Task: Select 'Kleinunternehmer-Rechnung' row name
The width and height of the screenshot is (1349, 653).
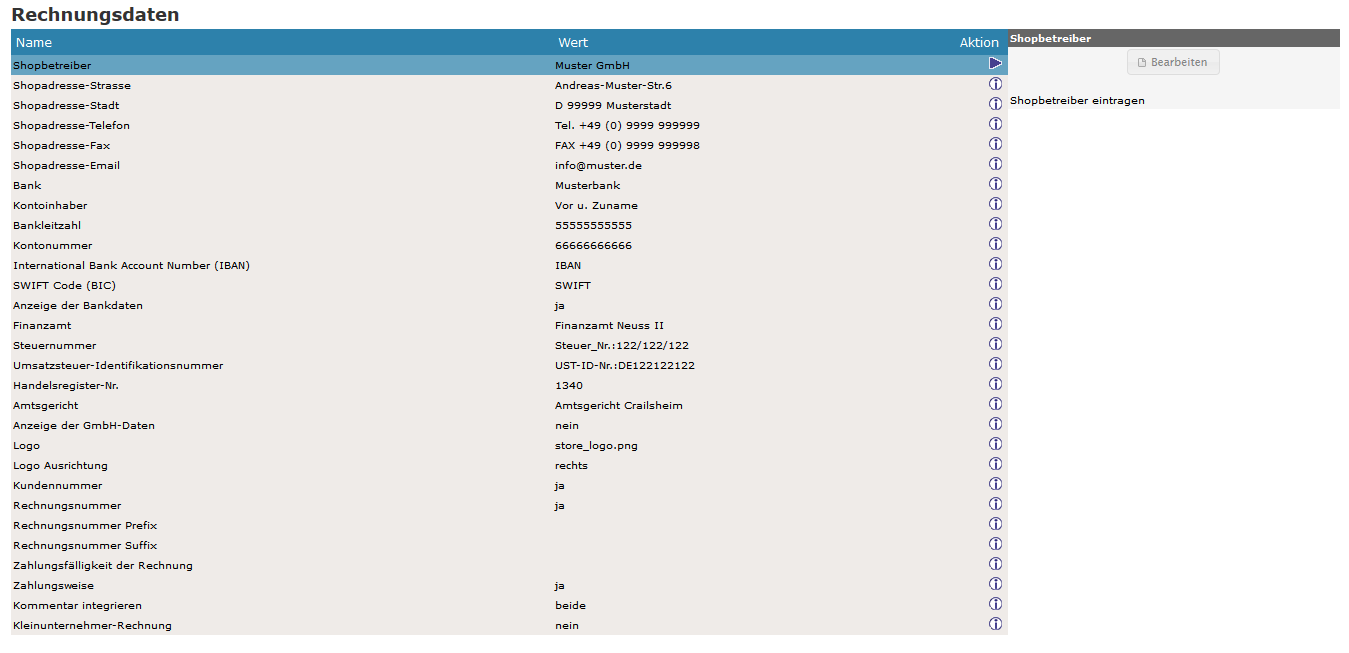Action: point(92,625)
